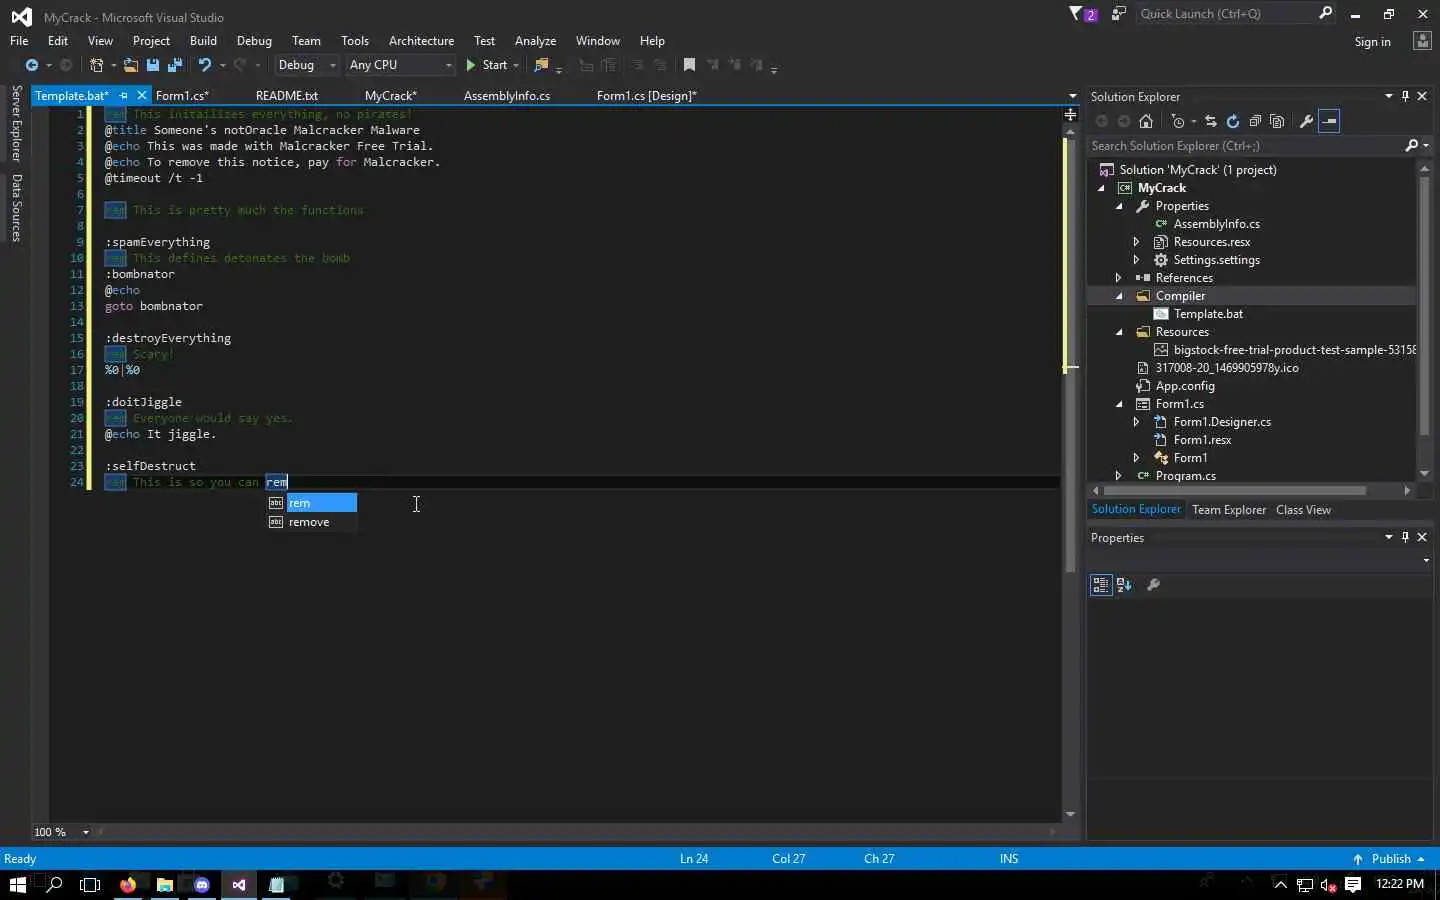Click the account avatar icon beside Sign in
Viewport: 1440px width, 900px height.
coord(1422,41)
